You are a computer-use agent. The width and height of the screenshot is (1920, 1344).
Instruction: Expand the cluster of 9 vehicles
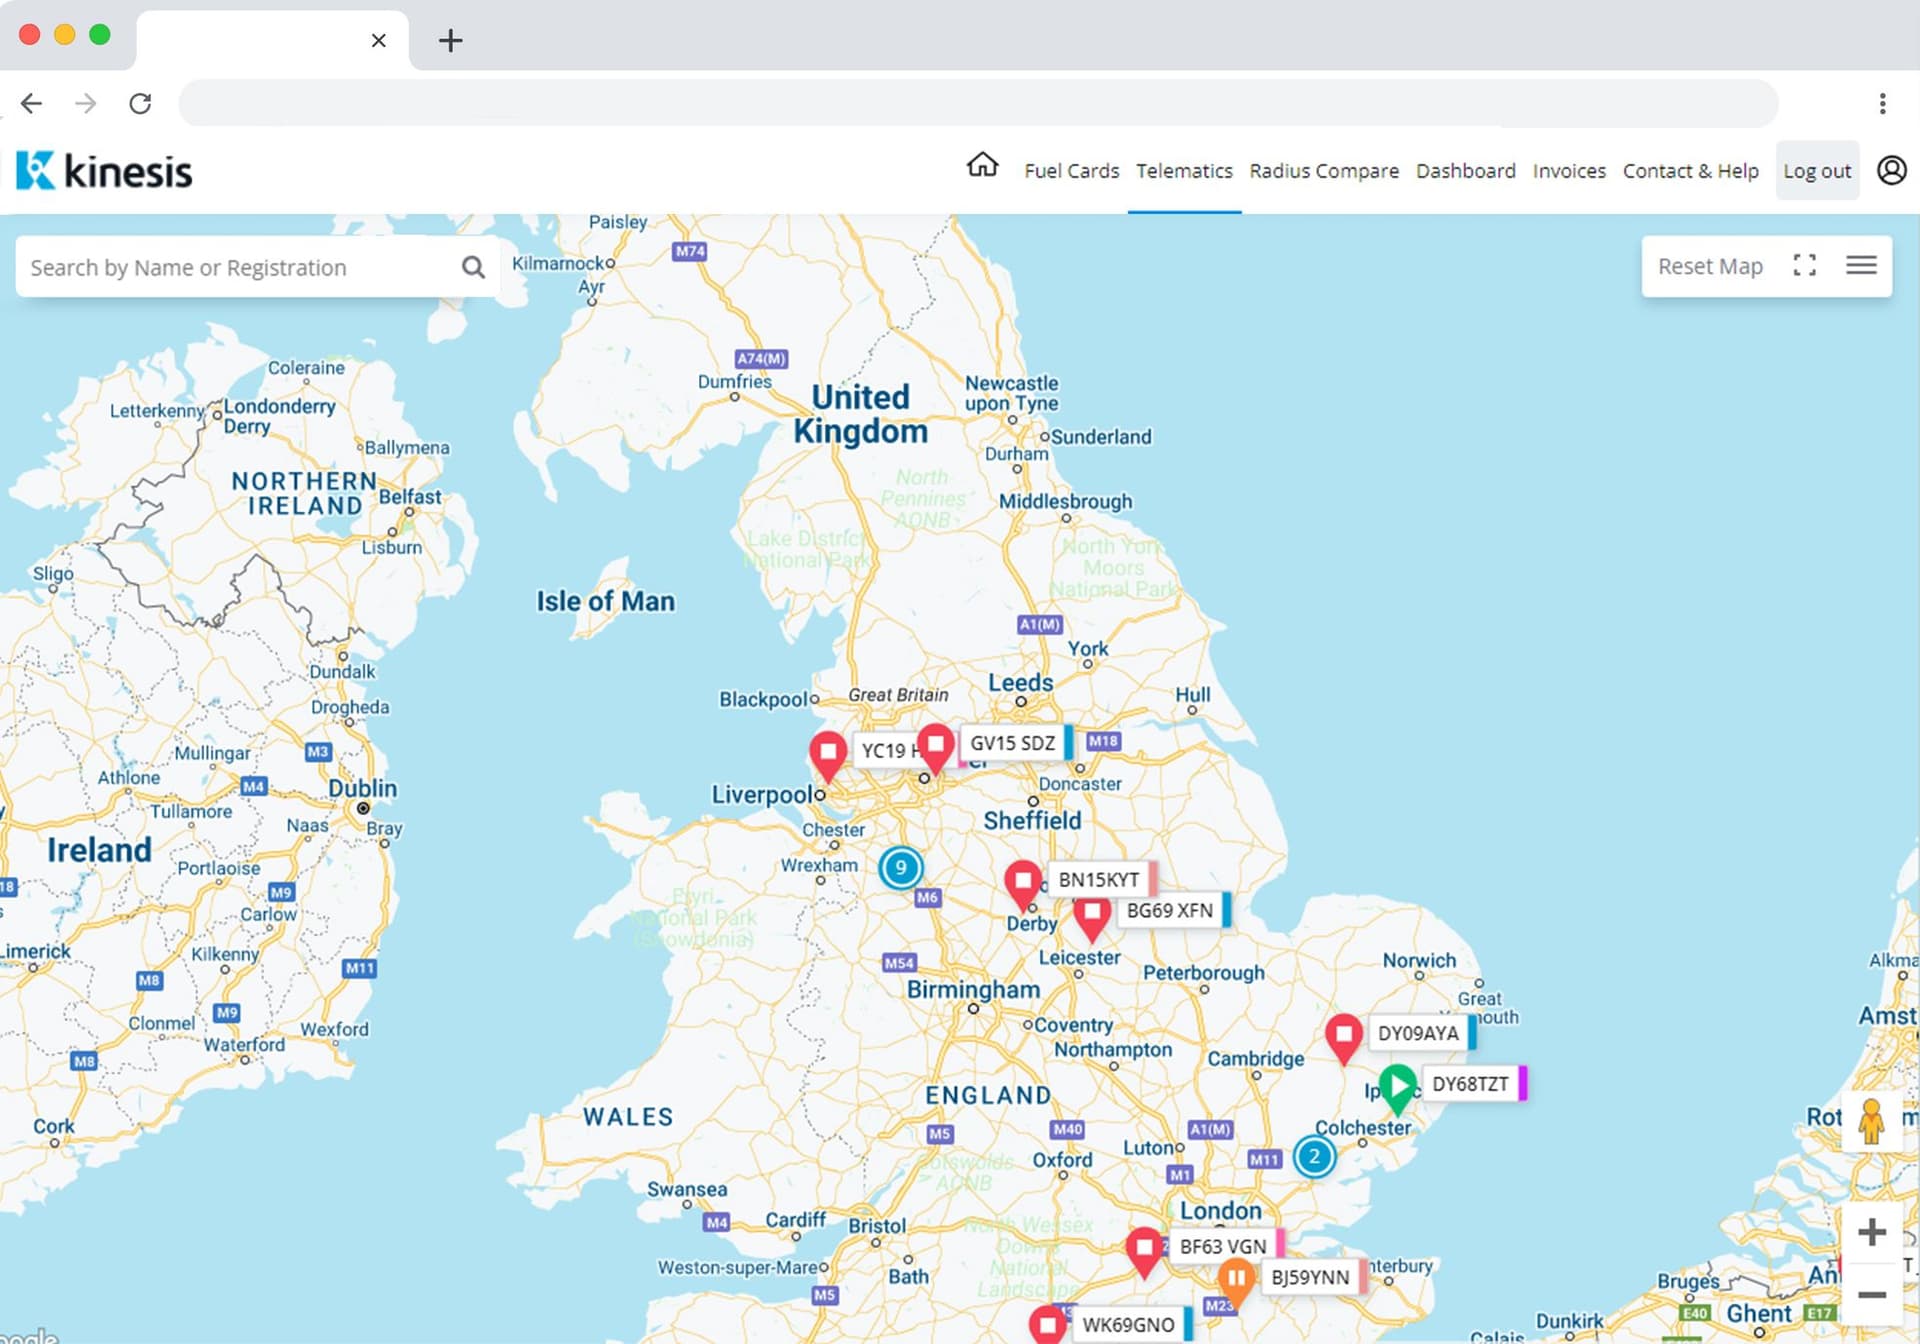tap(900, 868)
